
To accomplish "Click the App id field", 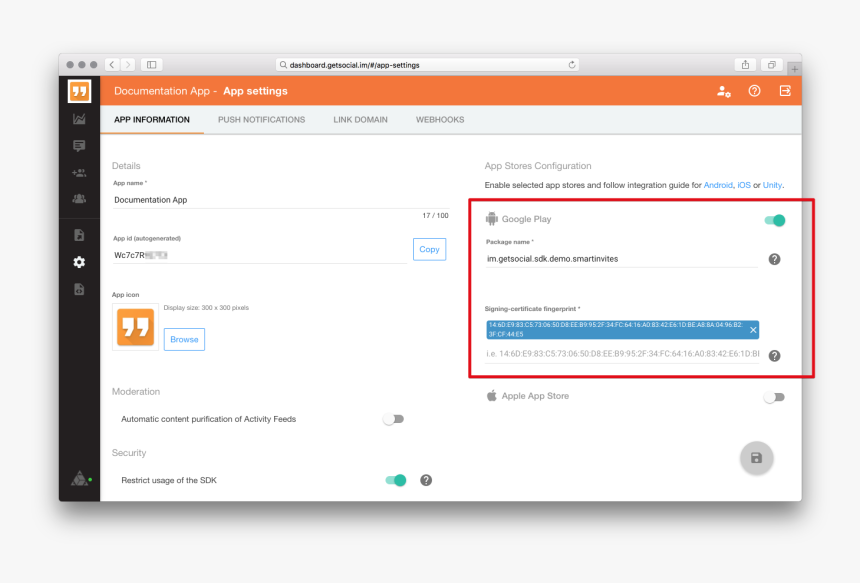I will (x=259, y=255).
